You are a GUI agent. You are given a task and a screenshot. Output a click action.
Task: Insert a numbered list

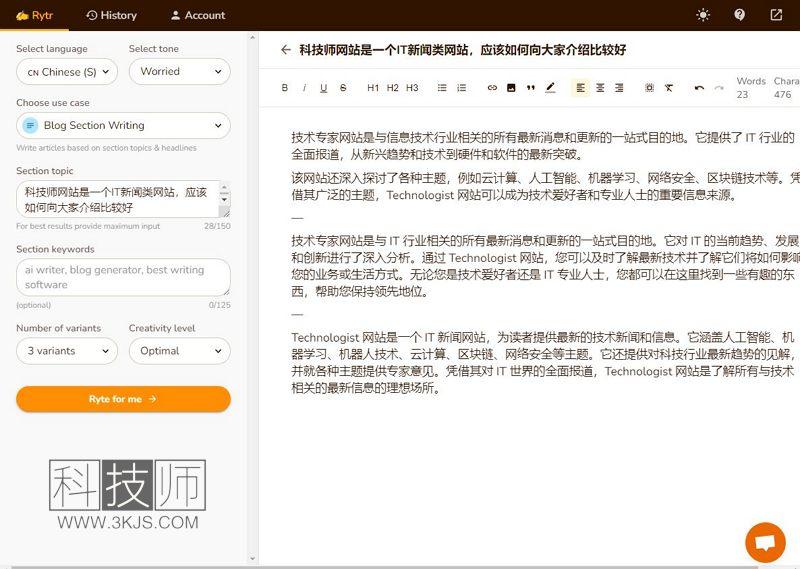coord(461,88)
